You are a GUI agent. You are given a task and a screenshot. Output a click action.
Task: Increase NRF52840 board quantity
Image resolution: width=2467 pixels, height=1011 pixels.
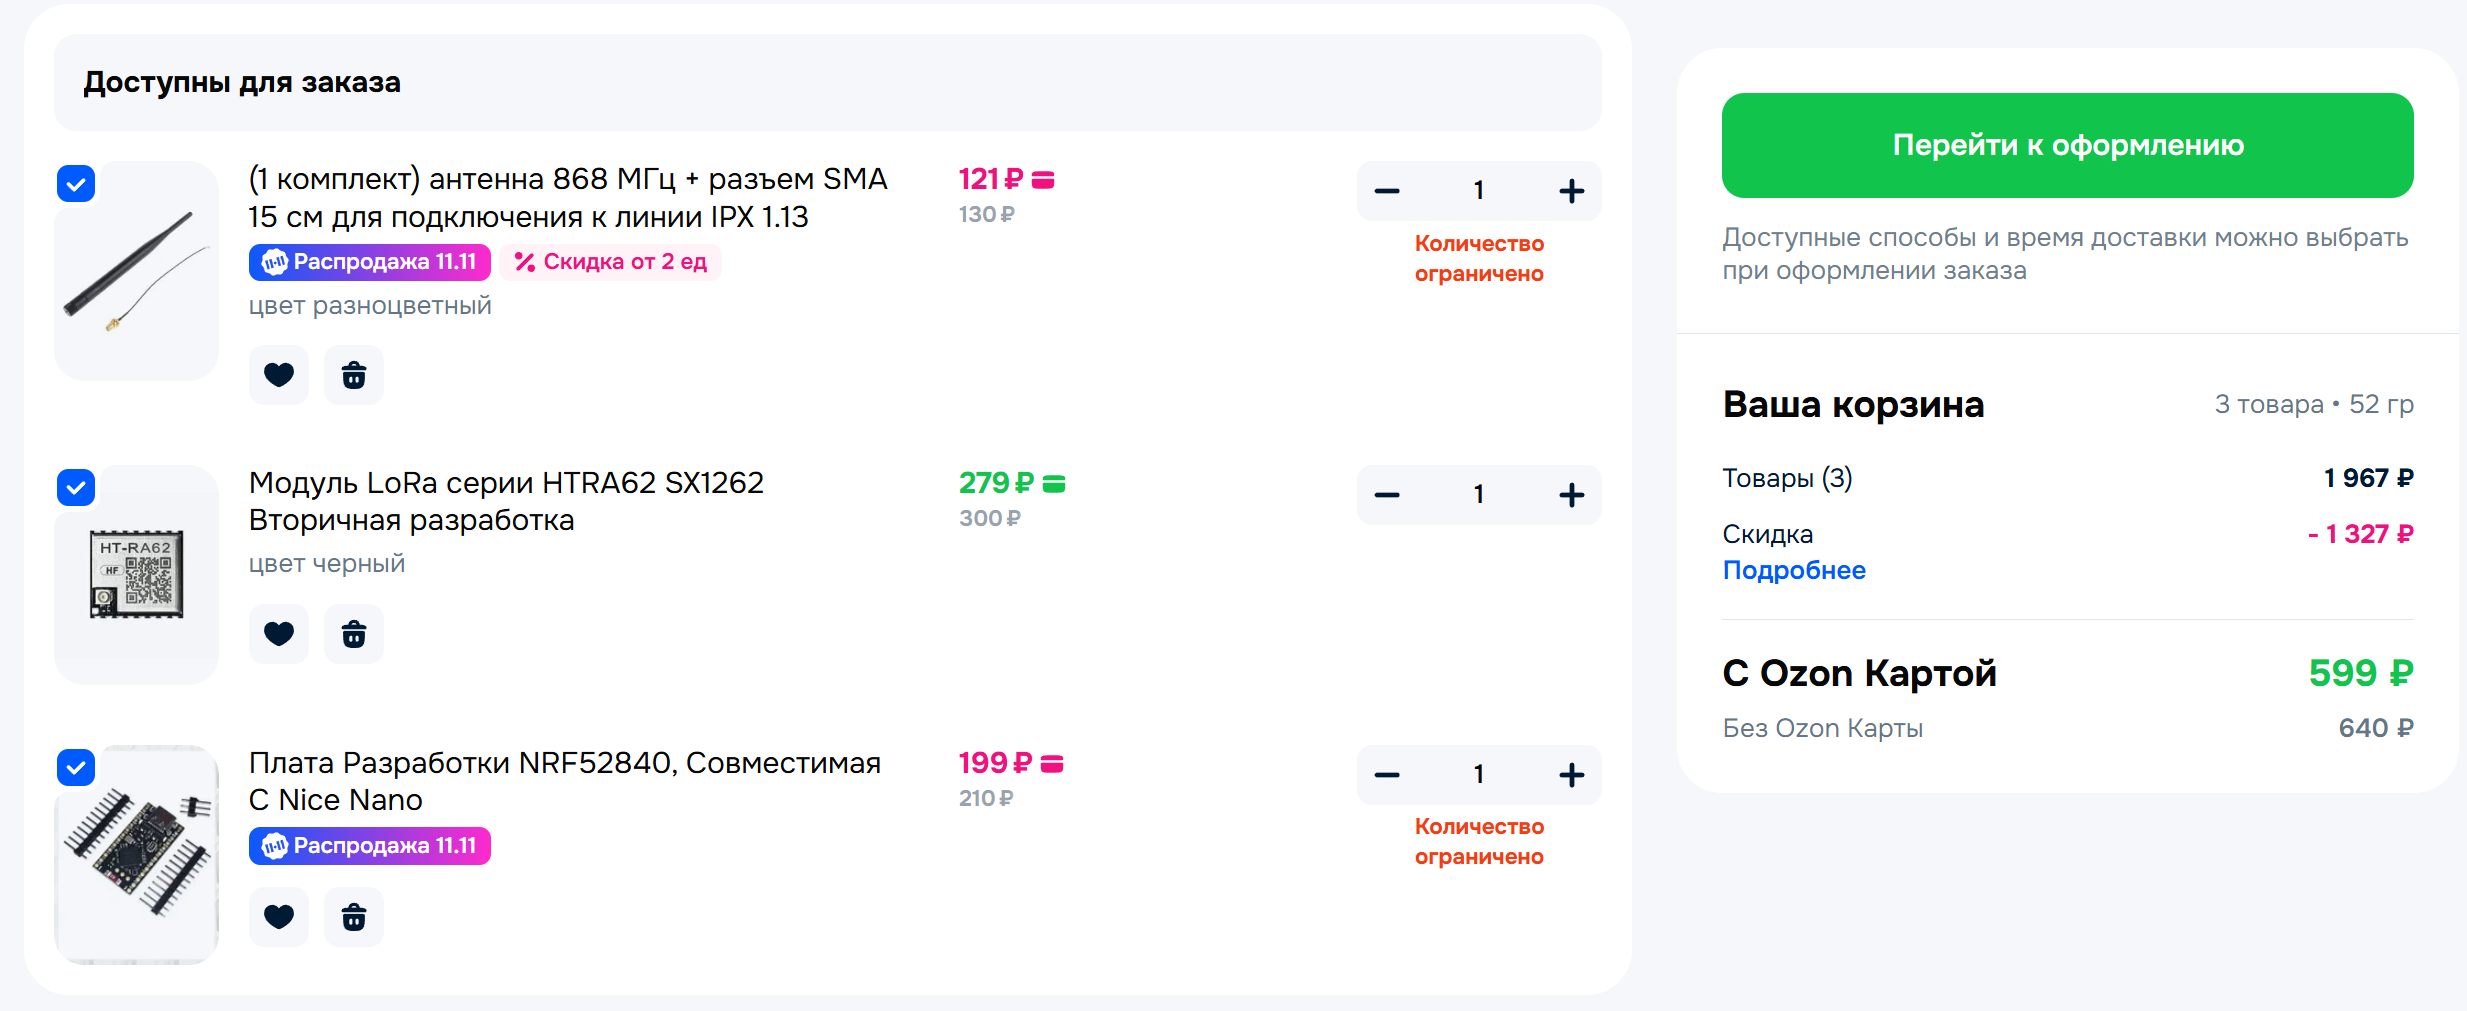click(x=1571, y=775)
